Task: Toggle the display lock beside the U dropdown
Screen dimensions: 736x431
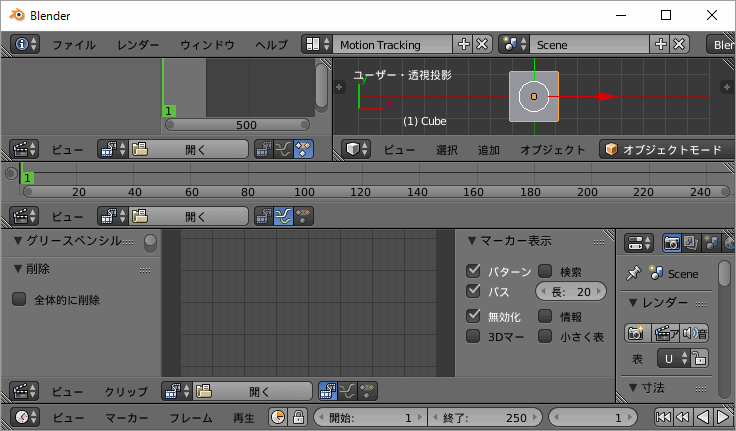Action: (x=699, y=359)
